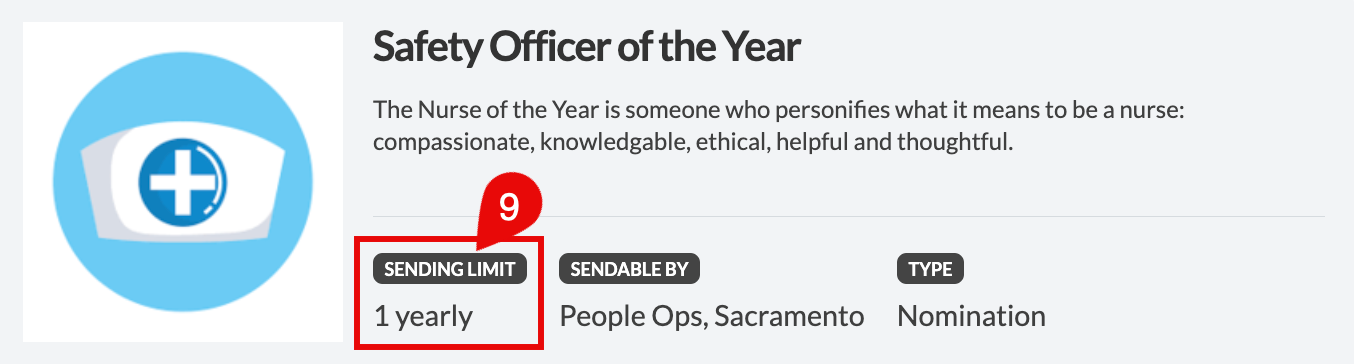
Task: Click the SENDING LIMIT label tag
Action: coord(450,269)
